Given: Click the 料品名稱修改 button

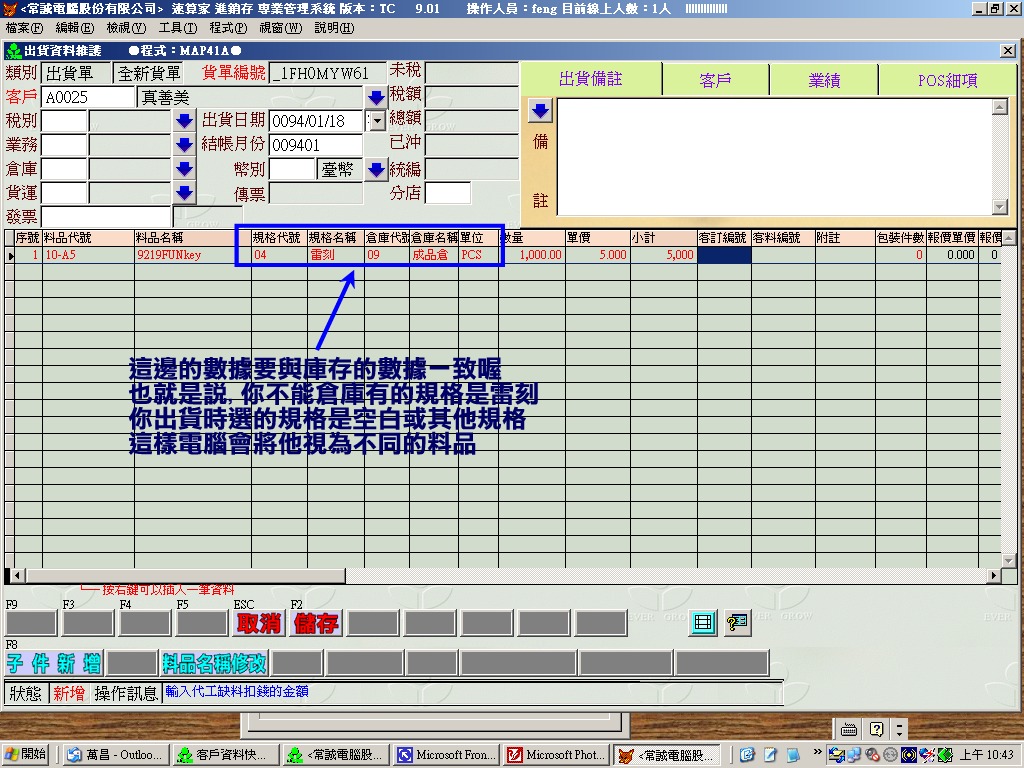Looking at the screenshot, I should tap(215, 663).
